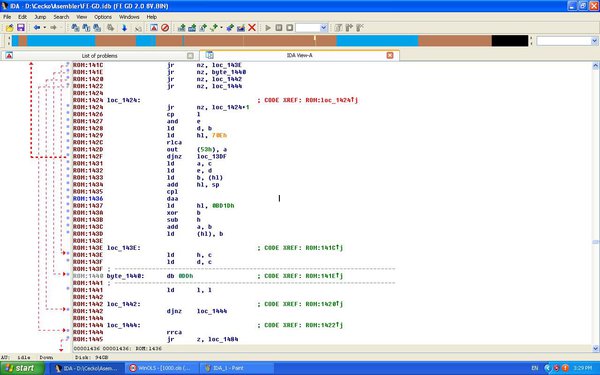Click the Save database floppy icon

coord(21,28)
